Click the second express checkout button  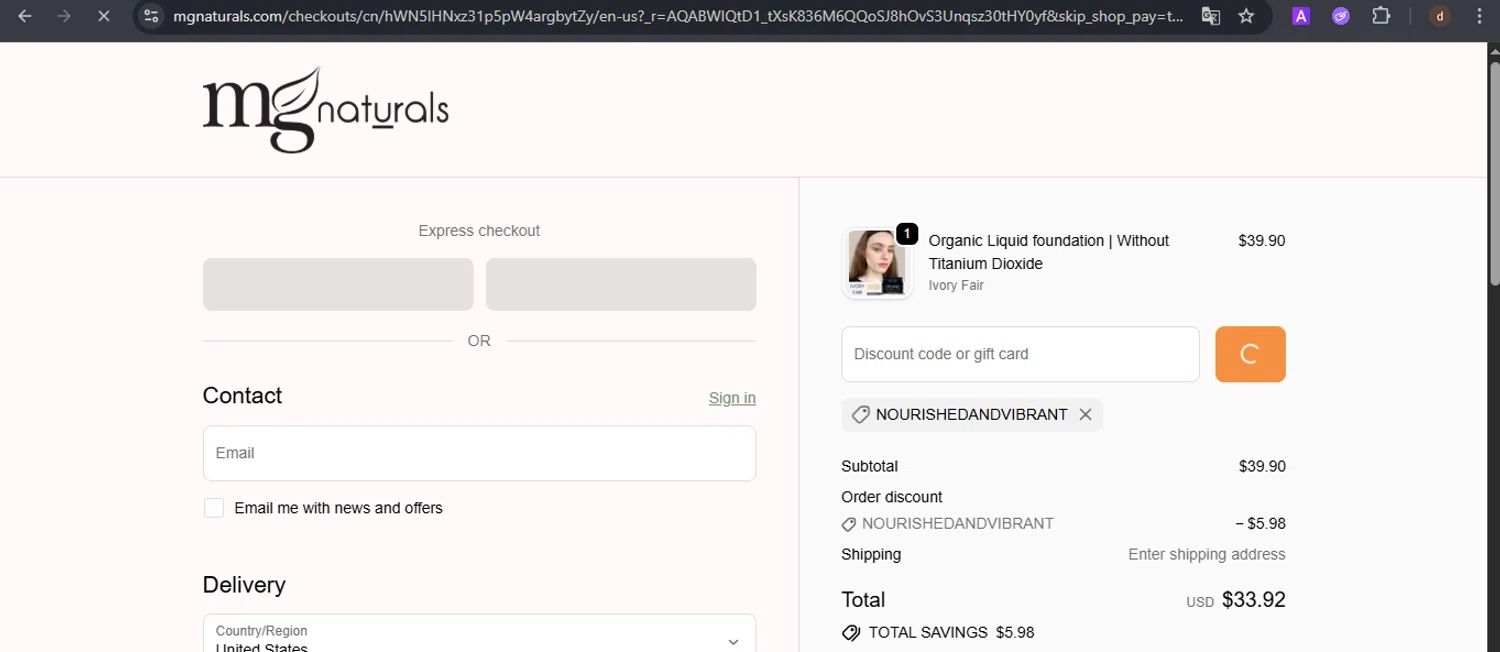click(621, 284)
